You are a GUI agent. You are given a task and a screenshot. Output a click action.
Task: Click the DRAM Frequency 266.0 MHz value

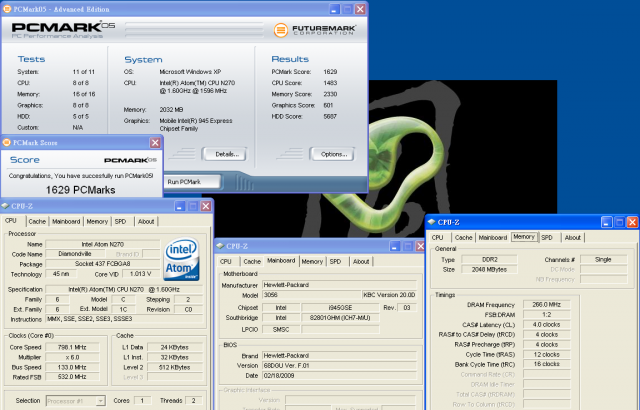pos(547,304)
